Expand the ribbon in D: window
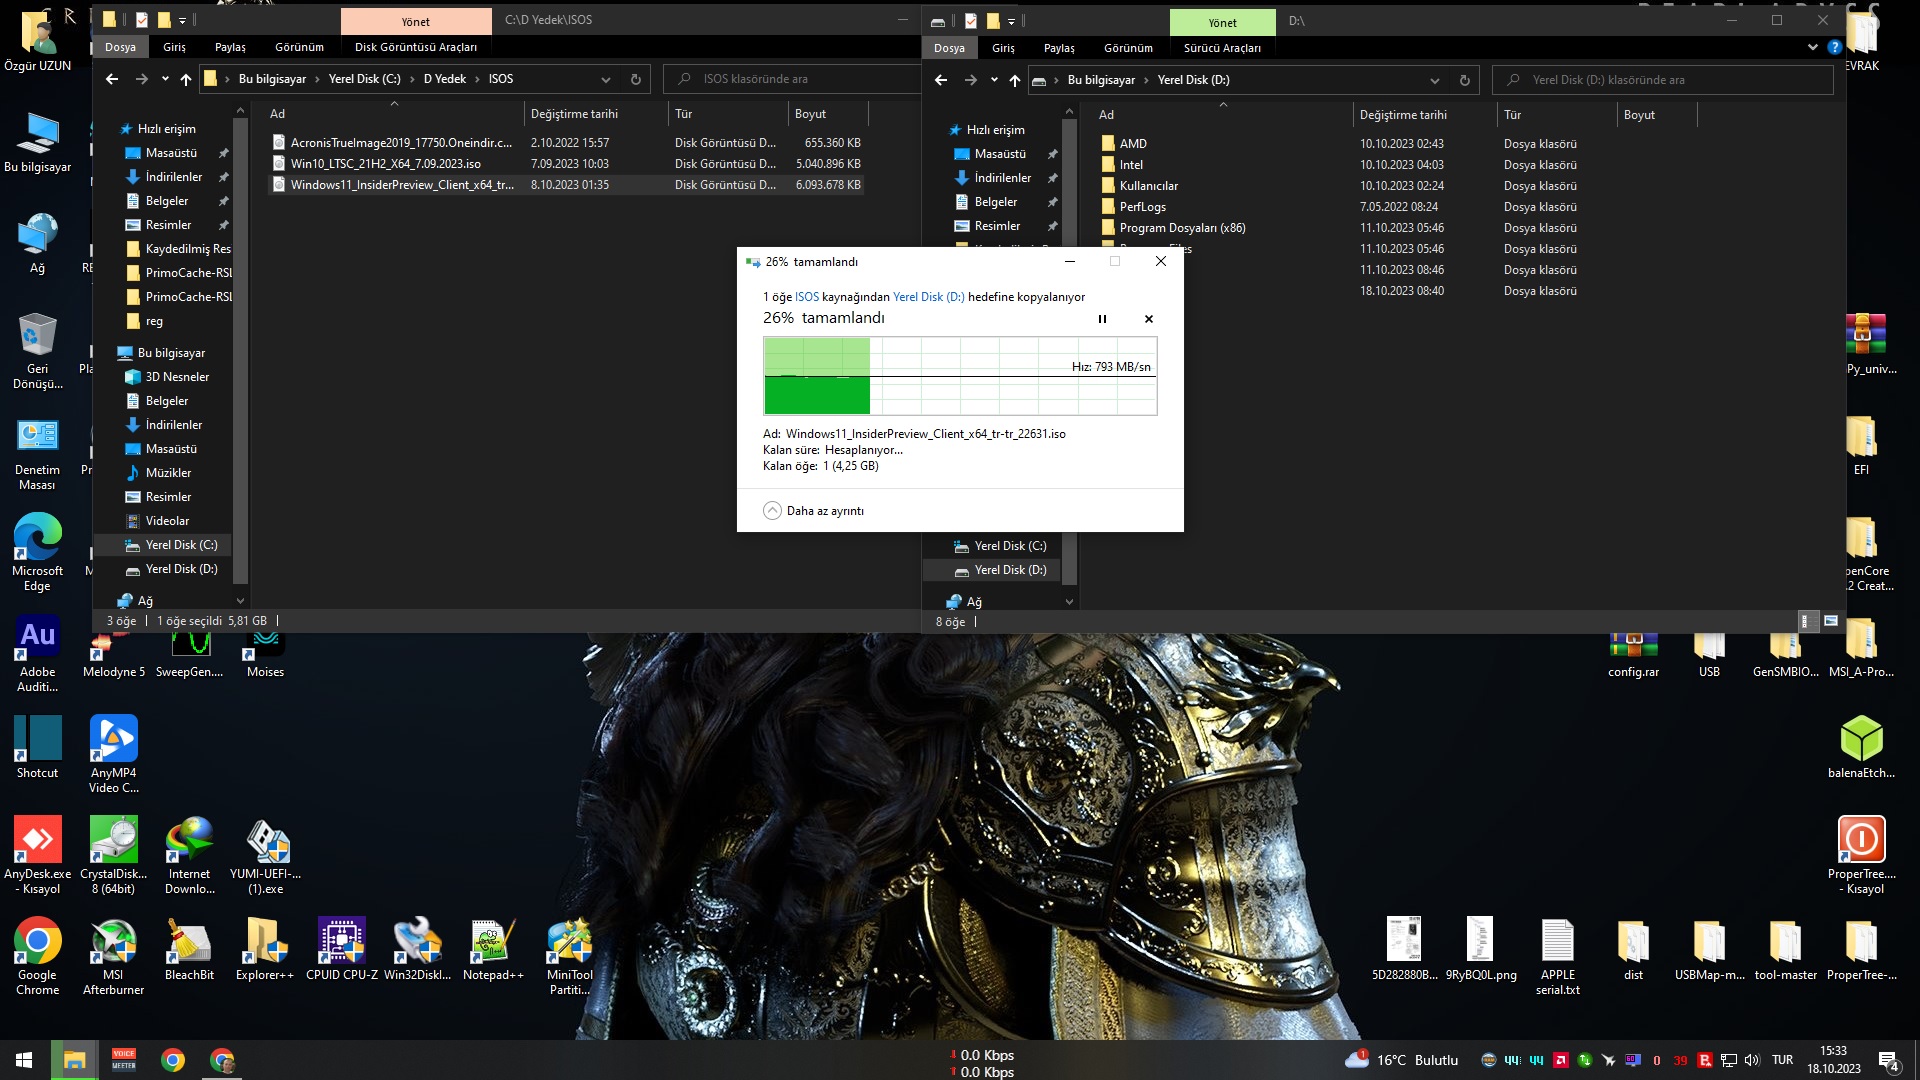The image size is (1920, 1080). coord(1812,47)
